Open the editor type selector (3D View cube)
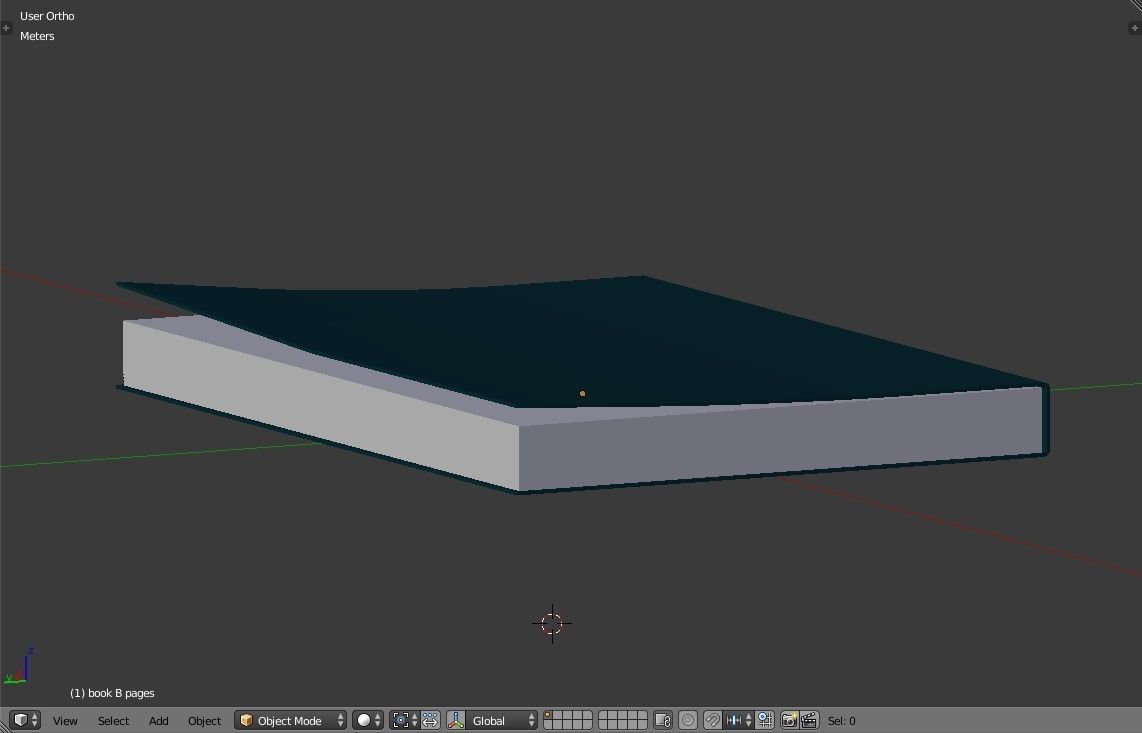Screen dimensions: 1142x733 click(25, 721)
